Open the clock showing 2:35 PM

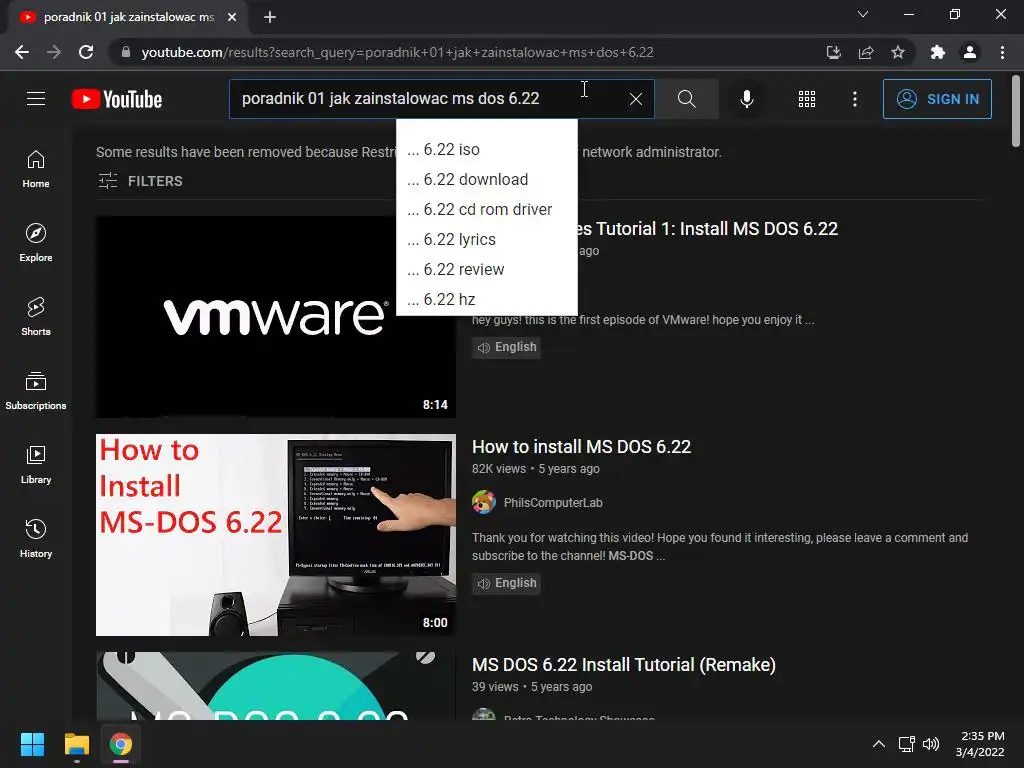pos(980,744)
